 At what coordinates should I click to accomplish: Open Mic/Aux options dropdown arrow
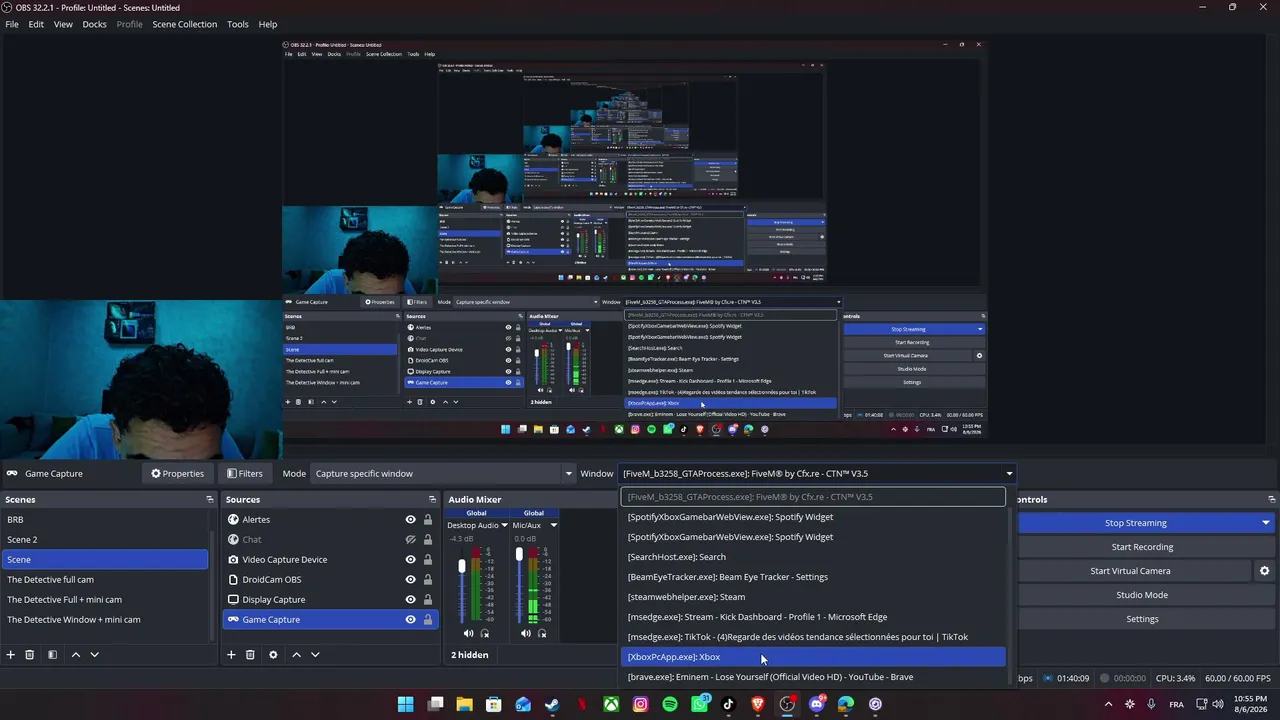[553, 525]
